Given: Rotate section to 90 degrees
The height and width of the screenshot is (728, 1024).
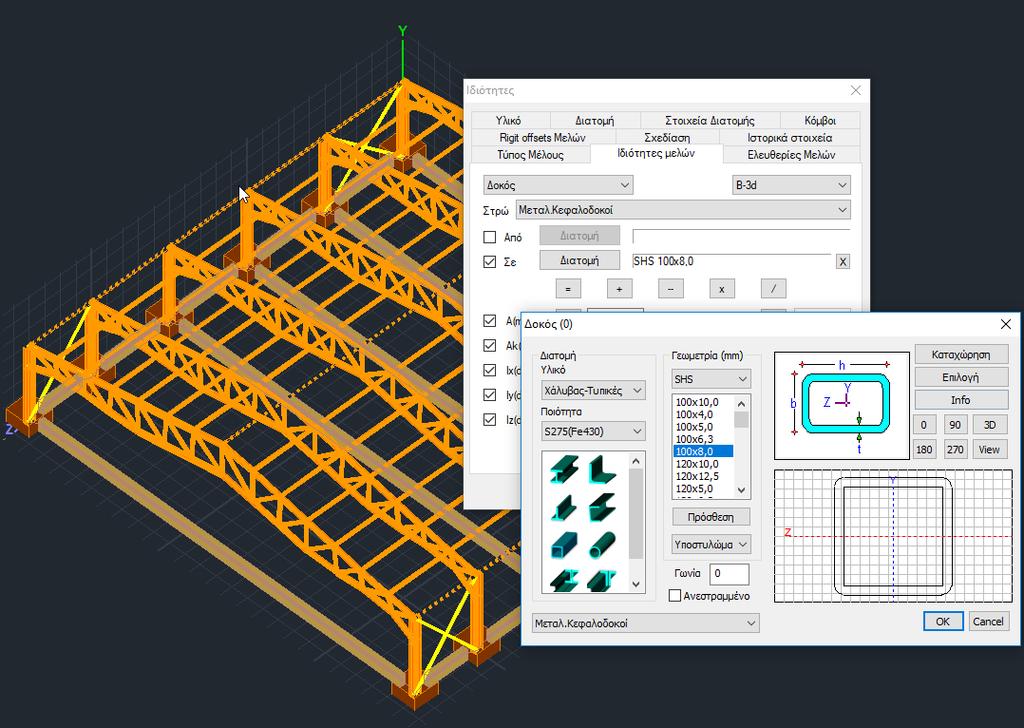Looking at the screenshot, I should (955, 425).
